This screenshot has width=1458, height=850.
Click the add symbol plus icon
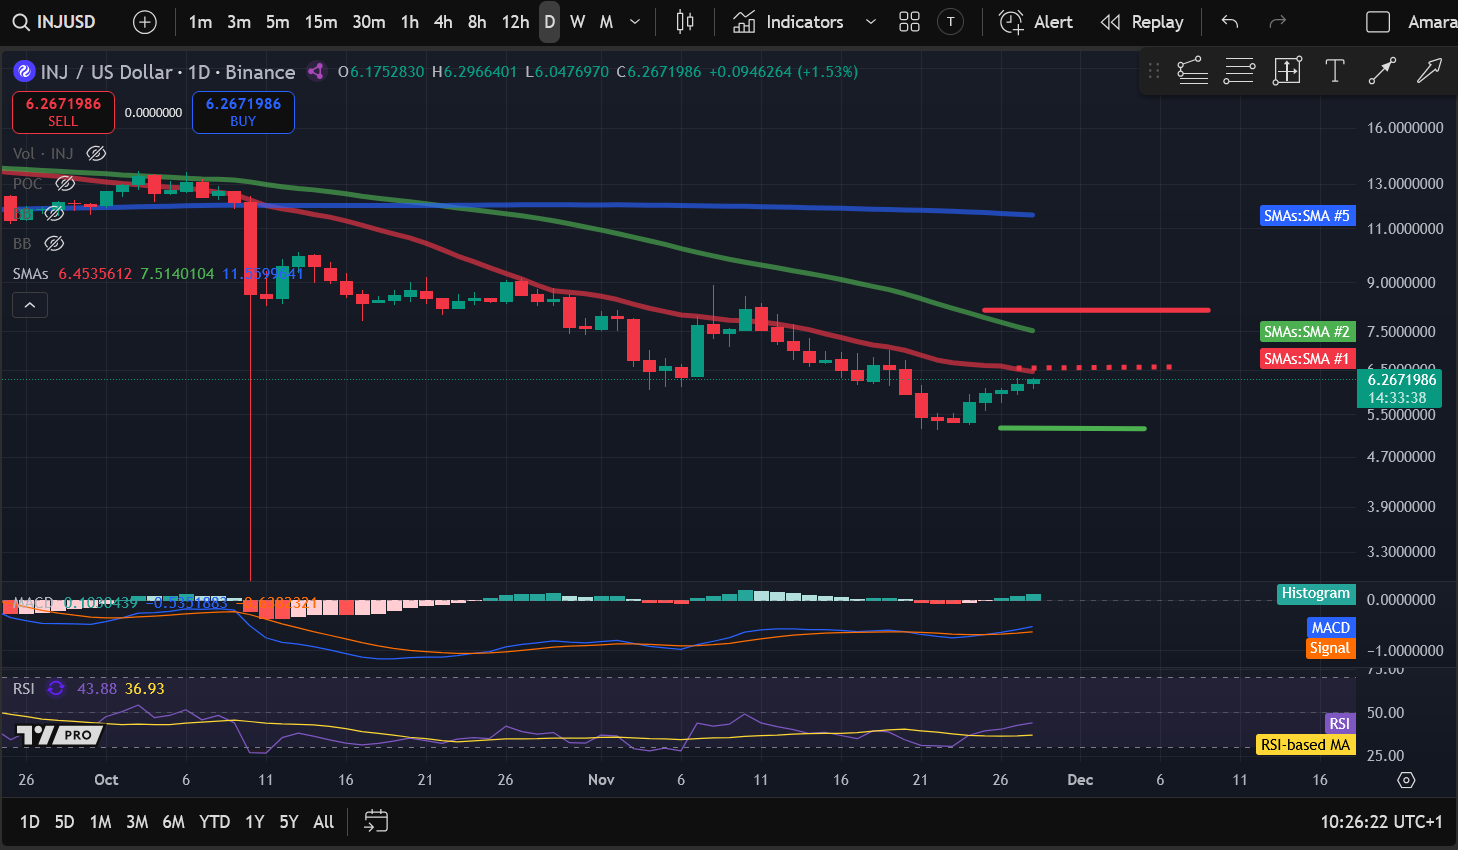point(145,22)
